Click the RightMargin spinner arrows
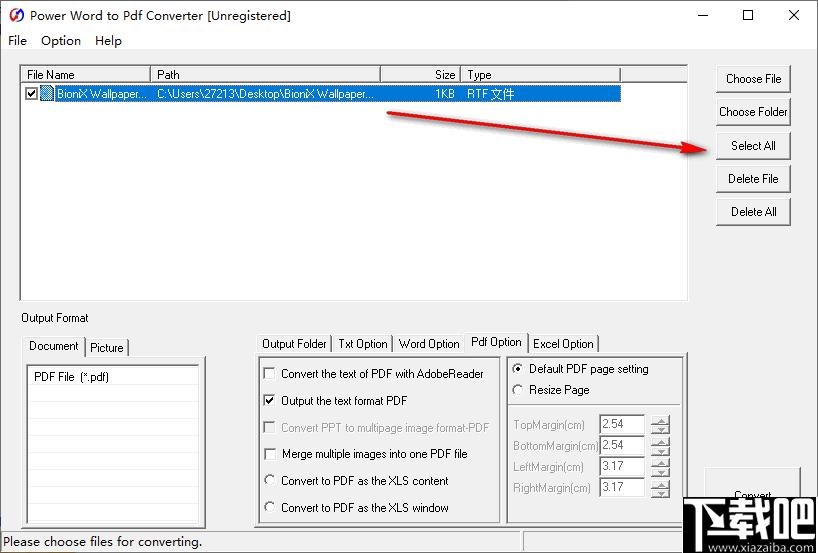Screen dimensions: 818x553 (x=660, y=489)
